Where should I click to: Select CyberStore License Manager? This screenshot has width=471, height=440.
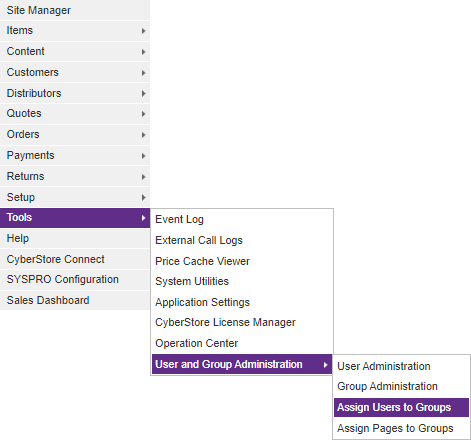242,322
